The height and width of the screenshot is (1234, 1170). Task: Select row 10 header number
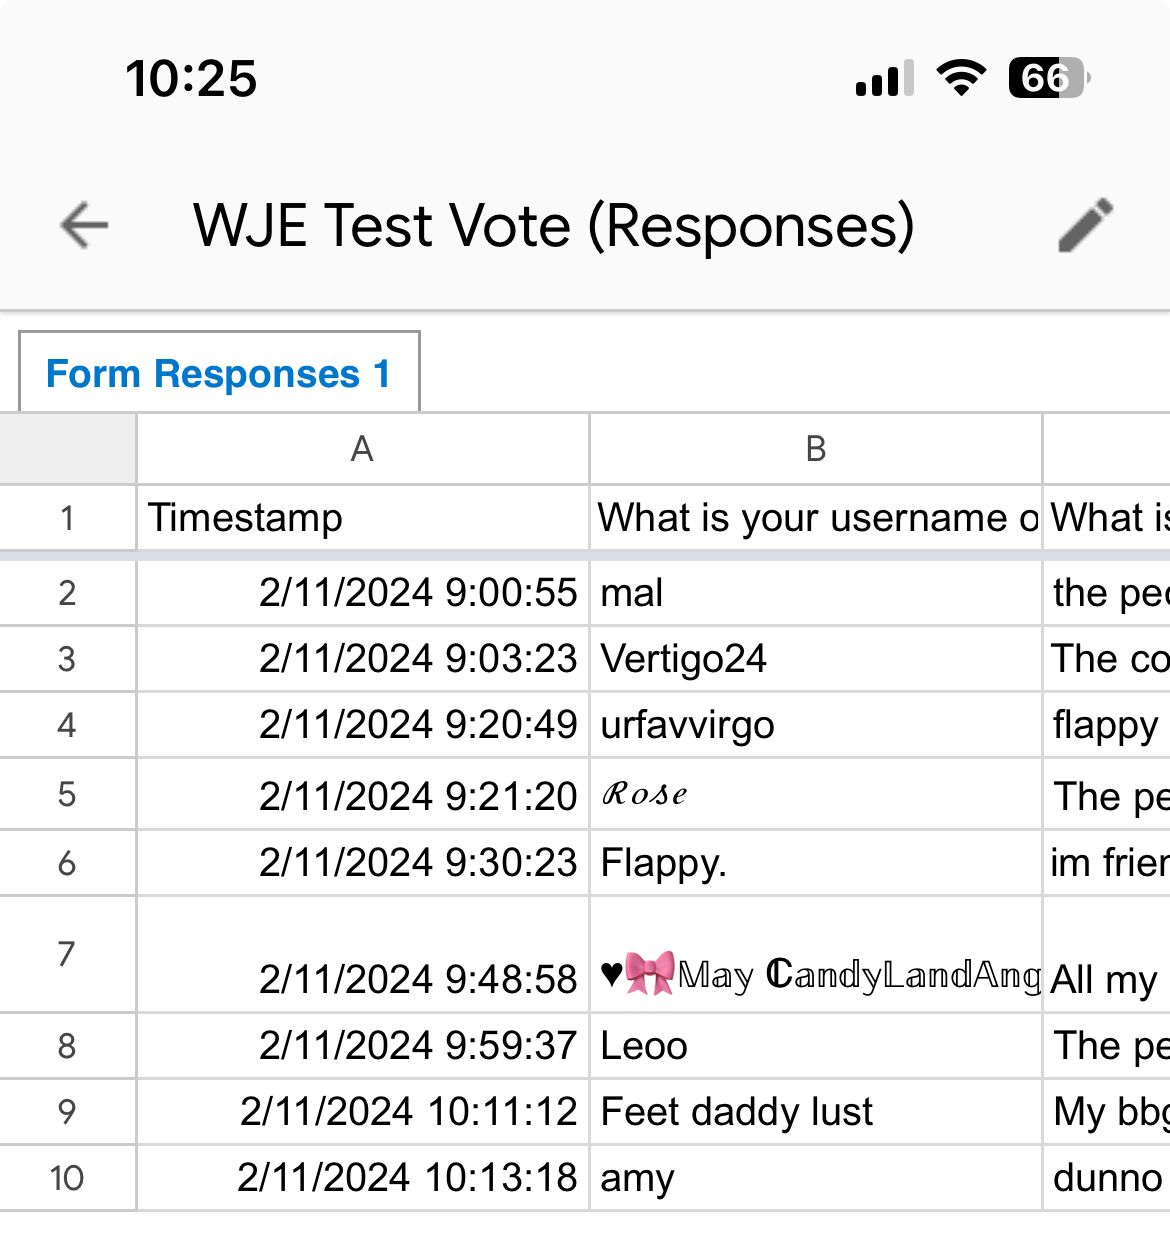(67, 1178)
